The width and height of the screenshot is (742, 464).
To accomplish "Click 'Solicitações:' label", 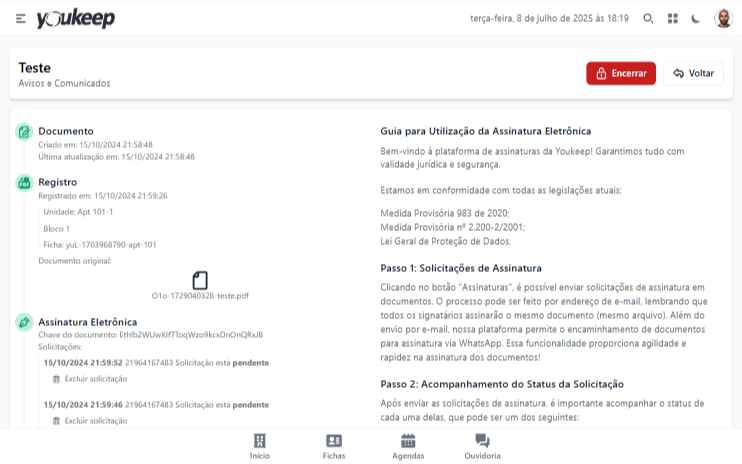I will (60, 347).
